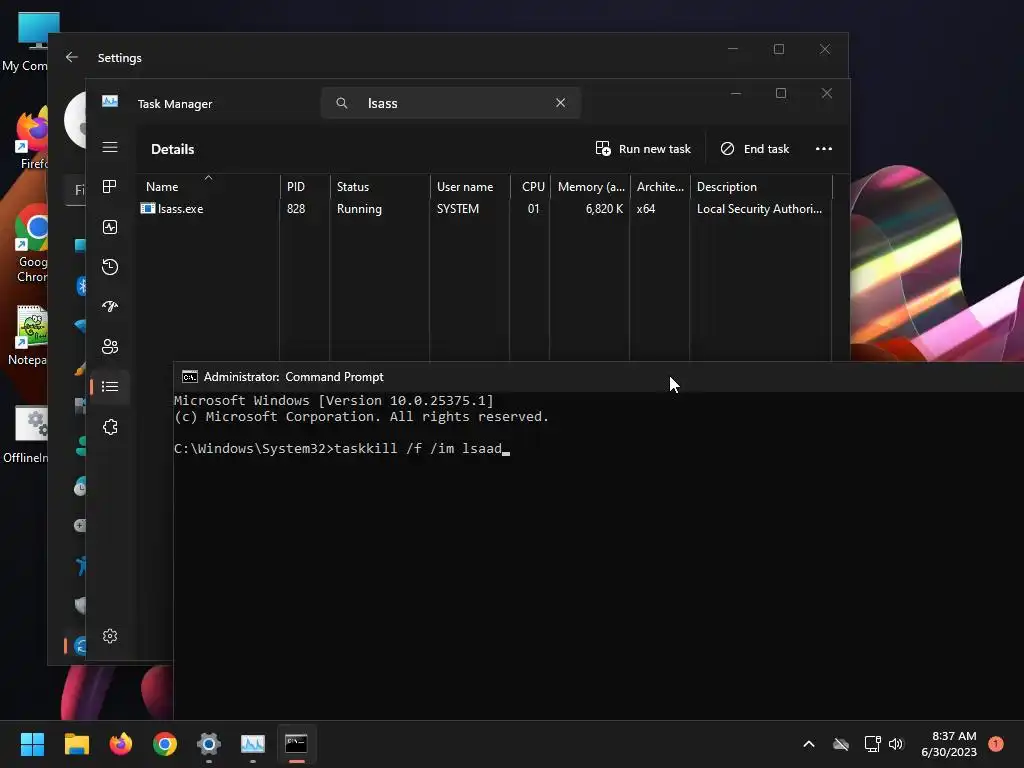Select the lsass.exe process row

tap(485, 209)
